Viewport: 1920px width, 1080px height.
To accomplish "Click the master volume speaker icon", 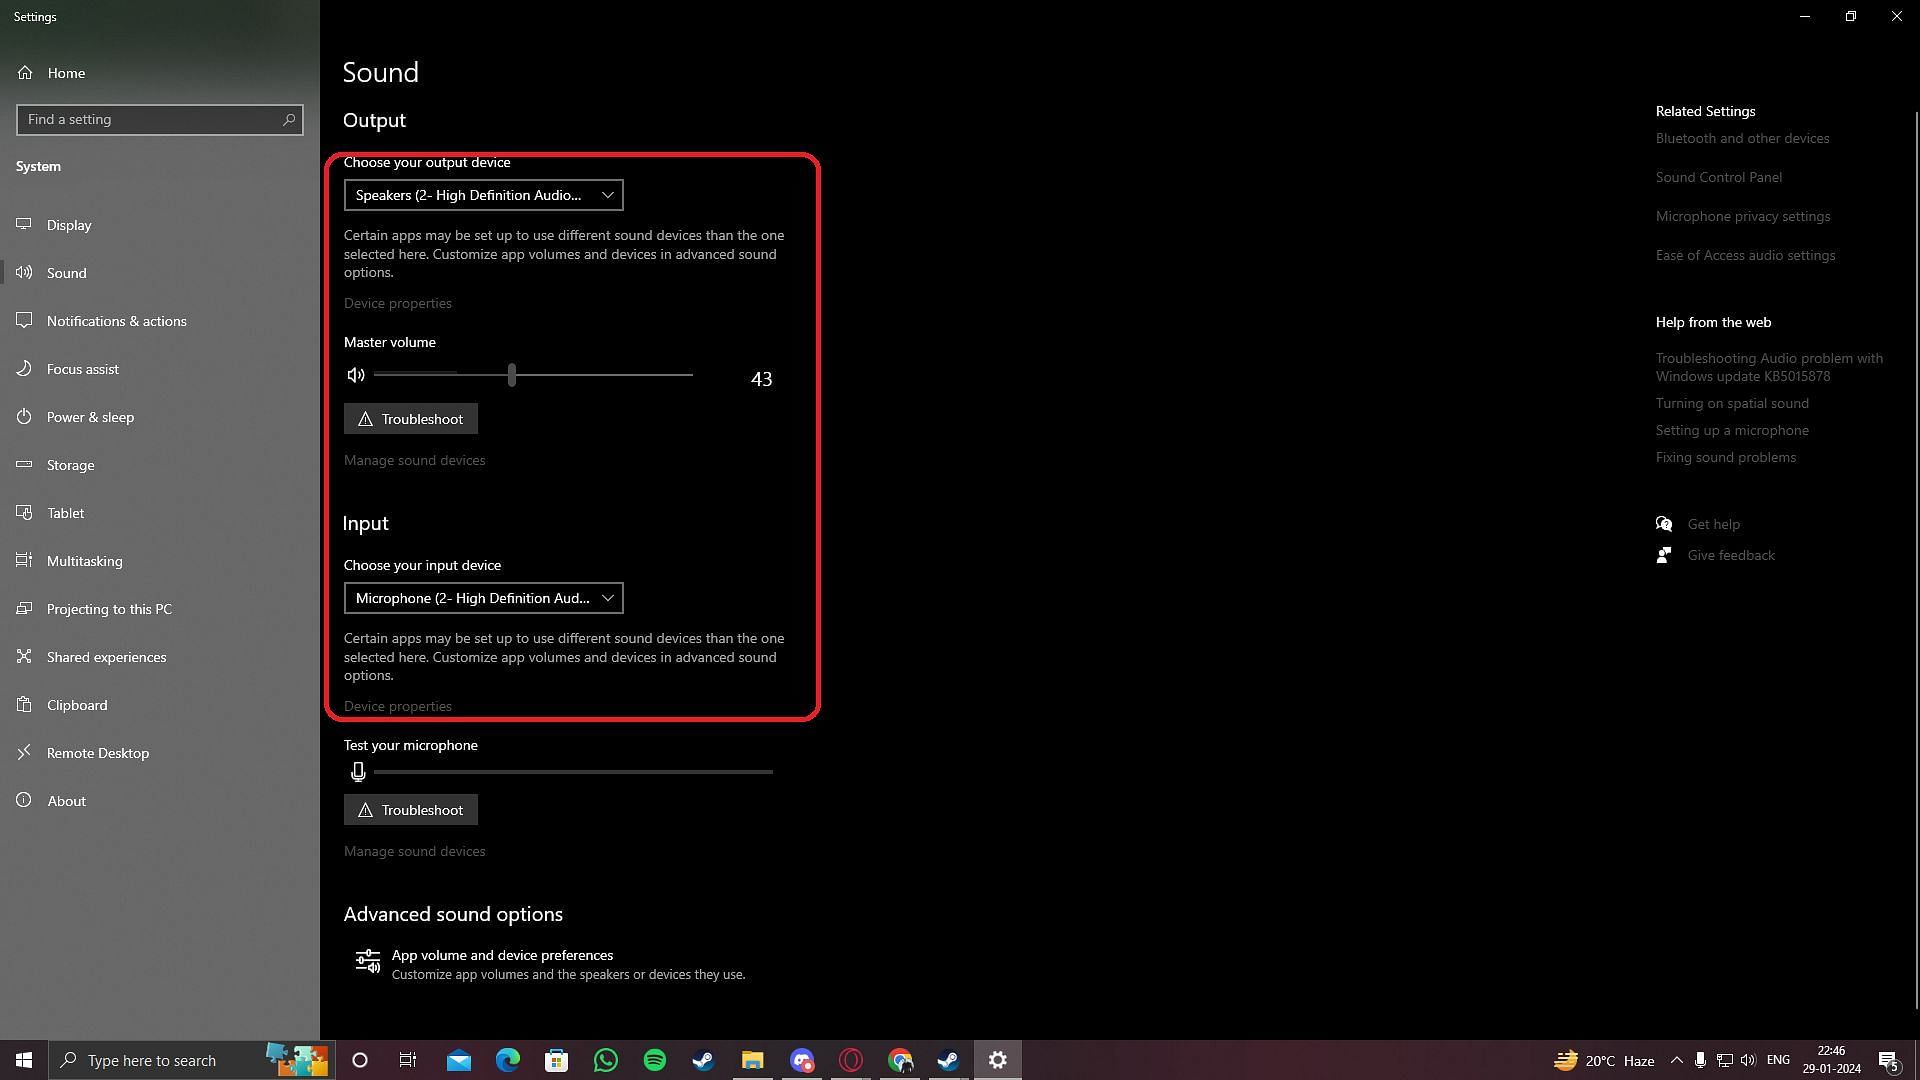I will (355, 375).
